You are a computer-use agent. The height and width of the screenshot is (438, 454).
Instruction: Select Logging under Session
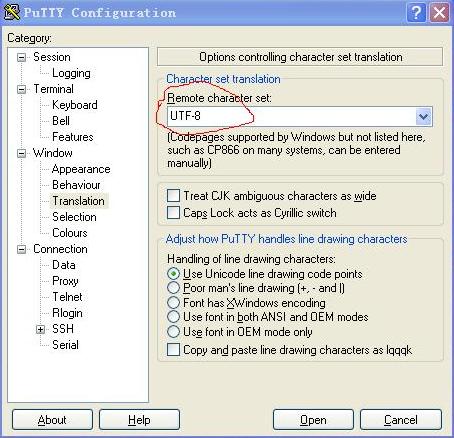71,73
